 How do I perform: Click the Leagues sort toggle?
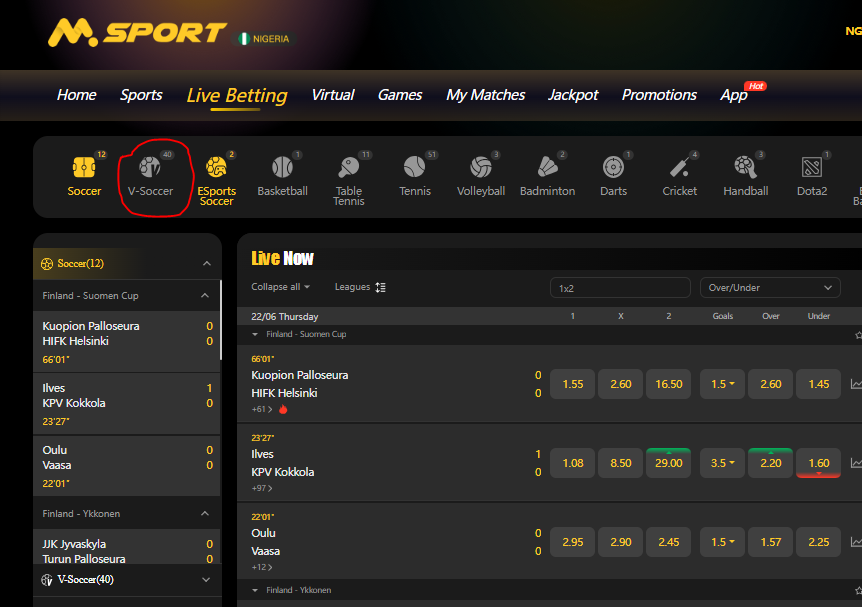click(x=360, y=287)
